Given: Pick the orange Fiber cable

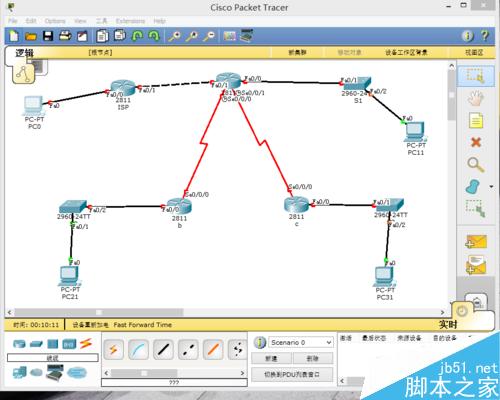Looking at the screenshot, I should tap(213, 350).
